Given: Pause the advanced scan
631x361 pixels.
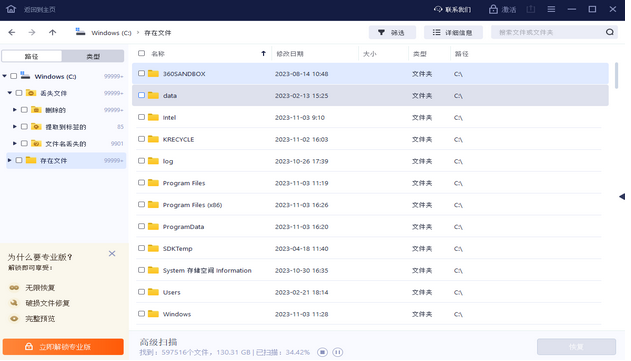Looking at the screenshot, I should pos(338,352).
